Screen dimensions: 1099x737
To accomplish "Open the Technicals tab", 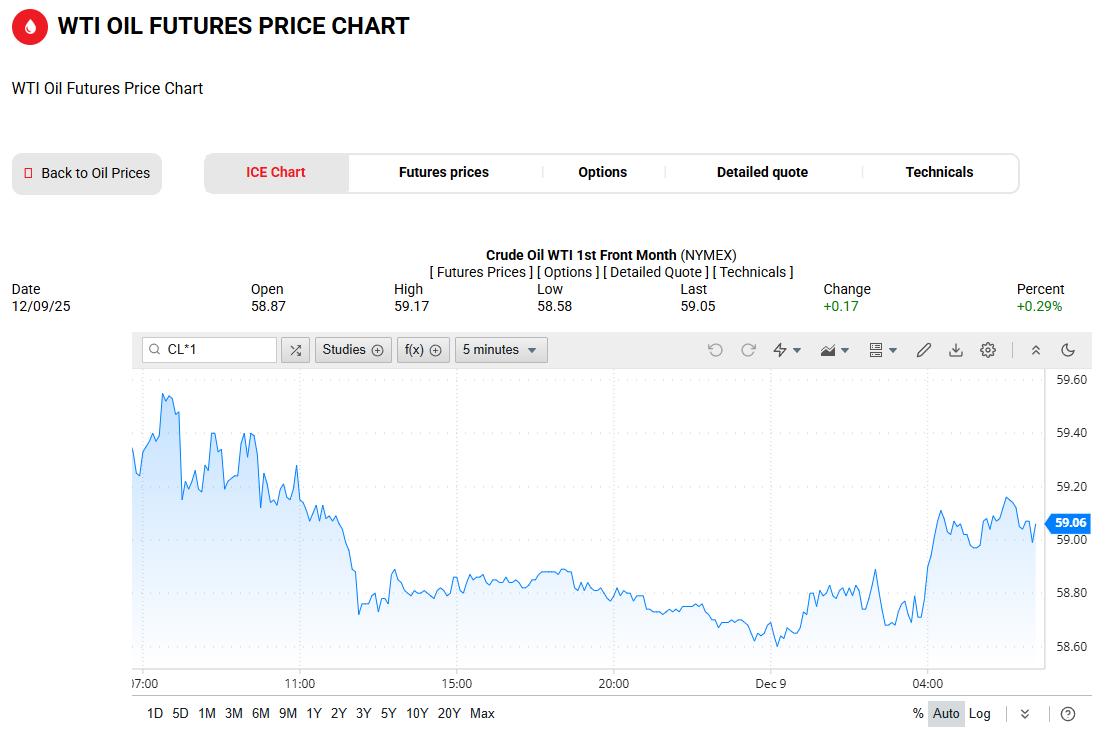I will tap(939, 173).
